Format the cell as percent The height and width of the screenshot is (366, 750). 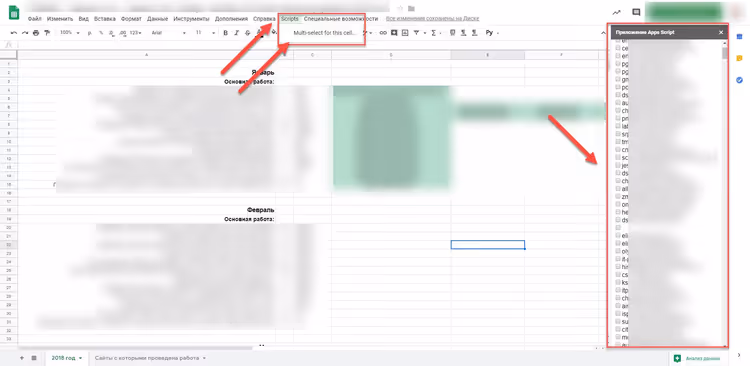tap(101, 33)
